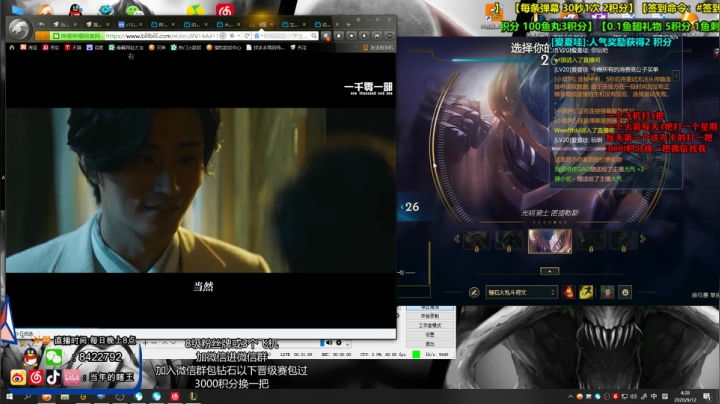720x404 pixels.
Task: Select the Ignite summoner spell icon
Action: coord(568,292)
